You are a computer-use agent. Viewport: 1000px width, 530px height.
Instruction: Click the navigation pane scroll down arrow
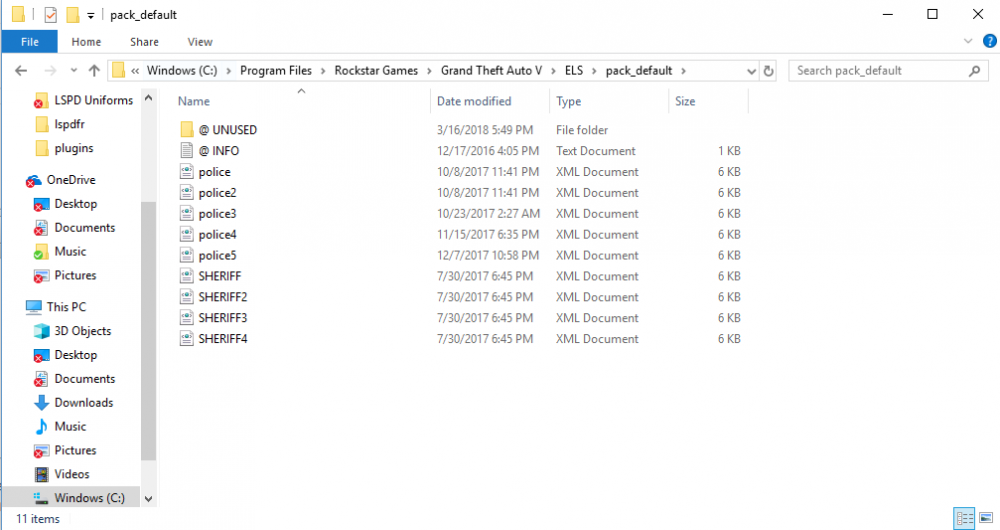coord(149,499)
